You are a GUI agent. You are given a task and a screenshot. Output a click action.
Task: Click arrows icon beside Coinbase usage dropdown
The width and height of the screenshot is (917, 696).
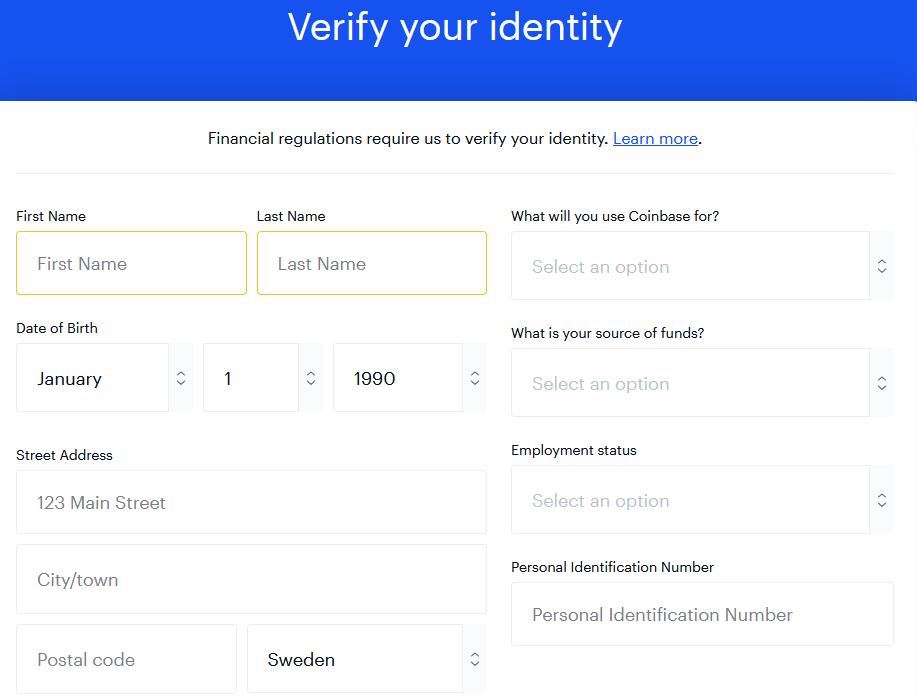click(882, 267)
